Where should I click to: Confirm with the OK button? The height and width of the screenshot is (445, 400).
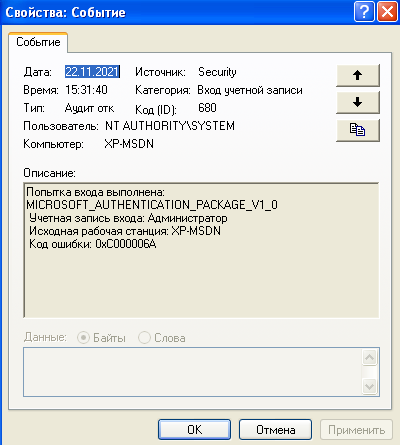tap(194, 430)
